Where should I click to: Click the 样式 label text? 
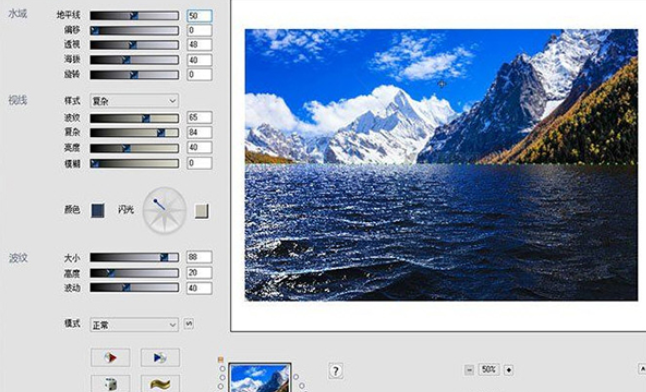72,101
